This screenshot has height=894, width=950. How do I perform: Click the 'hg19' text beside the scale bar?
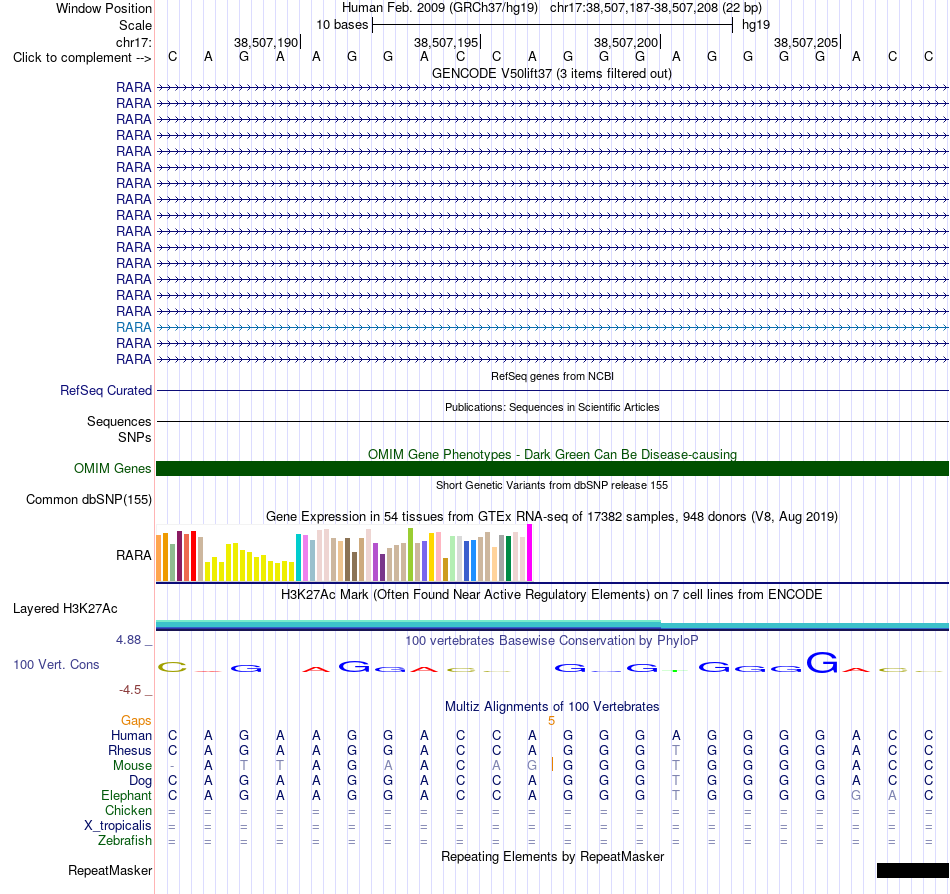click(x=756, y=25)
